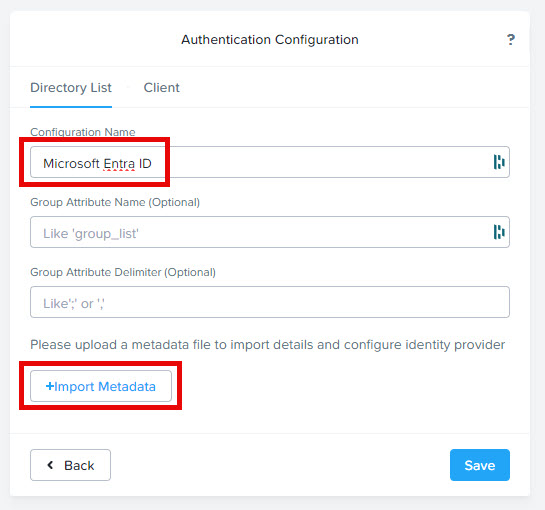Click the plus sign on Import Metadata
This screenshot has height=510, width=545.
pyautogui.click(x=50, y=386)
